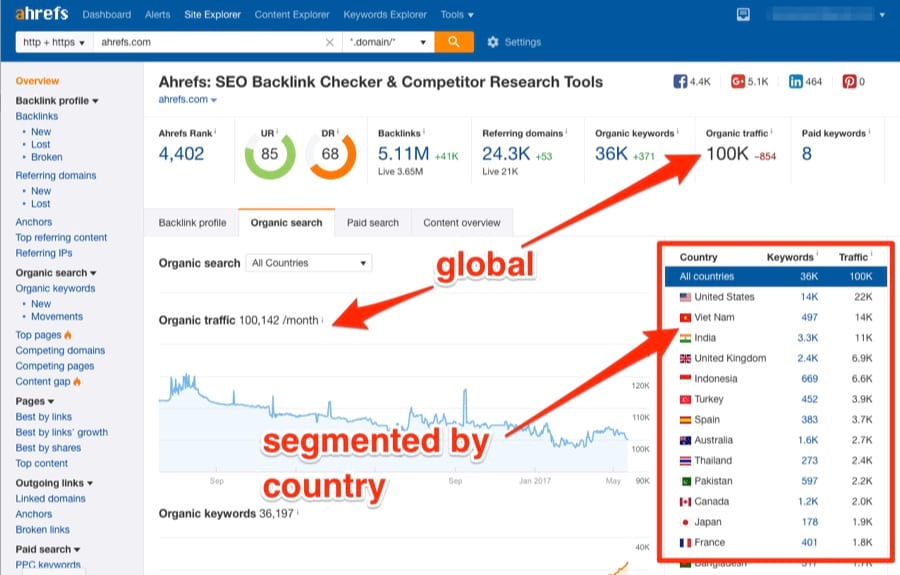Open the All Countries dropdown

pos(309,263)
